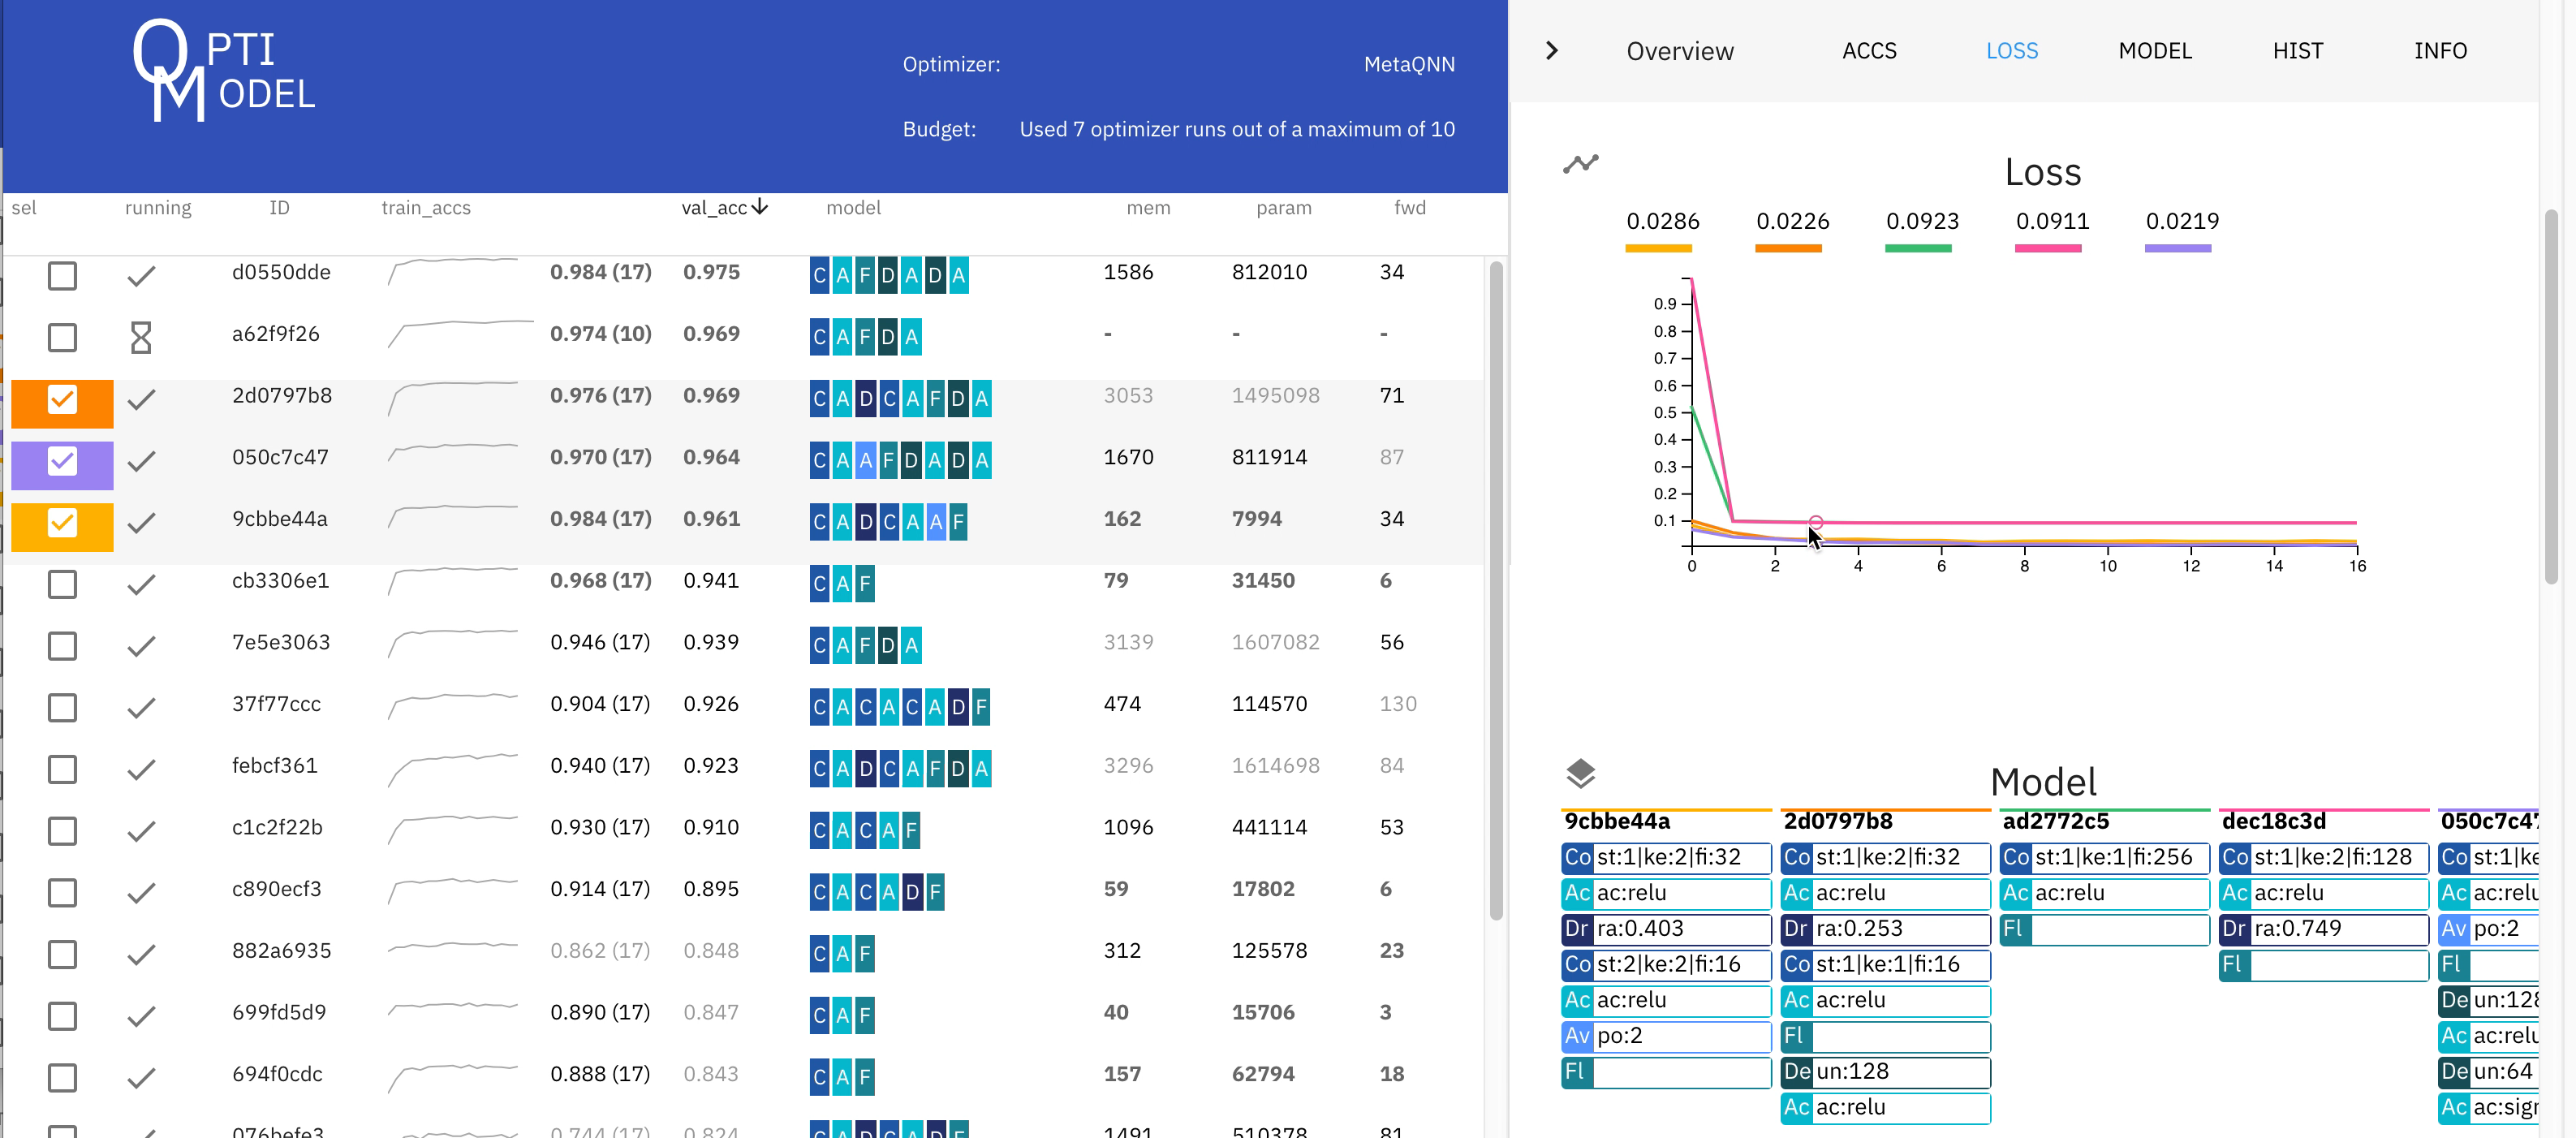2576x1138 pixels.
Task: Click the CACAF model blocks of c1c2f22b
Action: click(x=865, y=830)
